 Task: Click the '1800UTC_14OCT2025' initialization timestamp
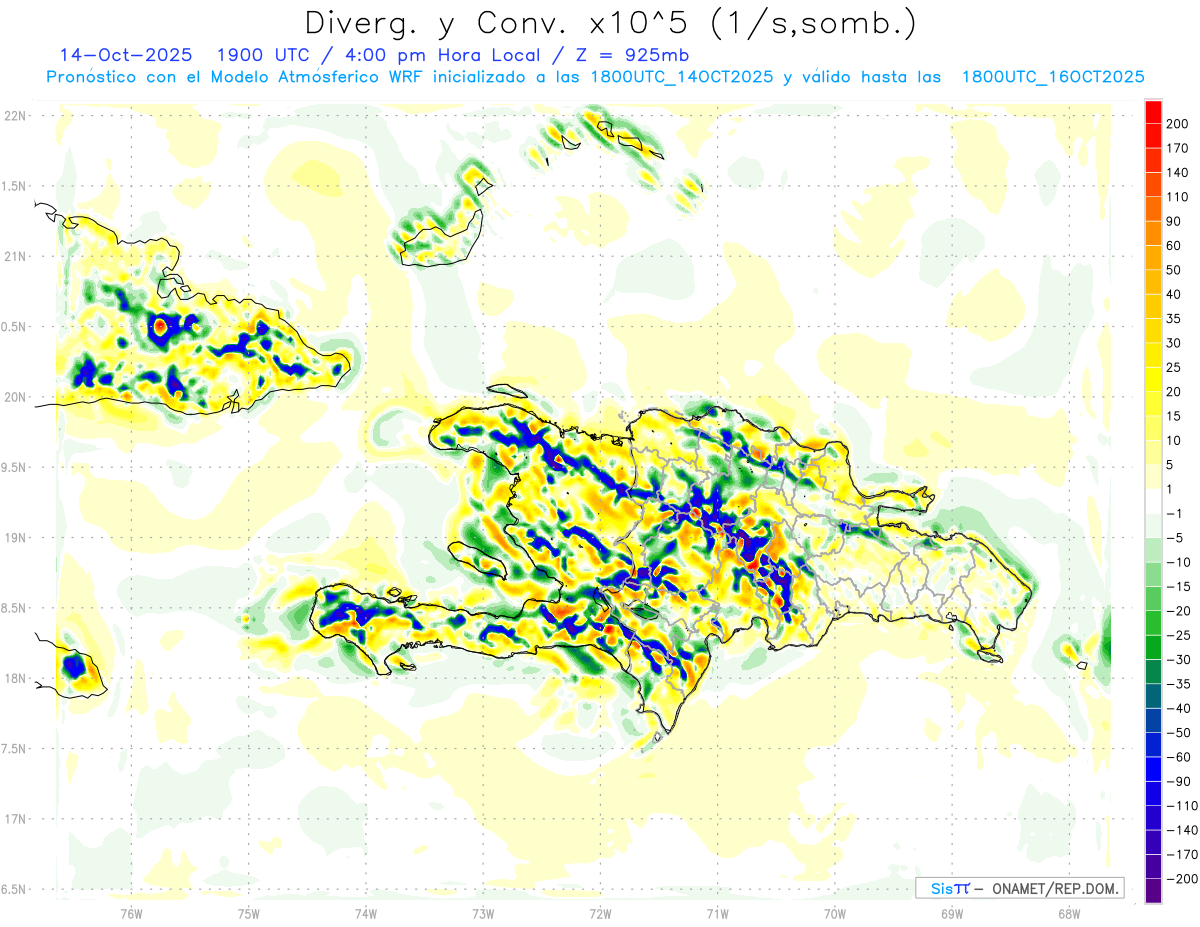pyautogui.click(x=681, y=77)
